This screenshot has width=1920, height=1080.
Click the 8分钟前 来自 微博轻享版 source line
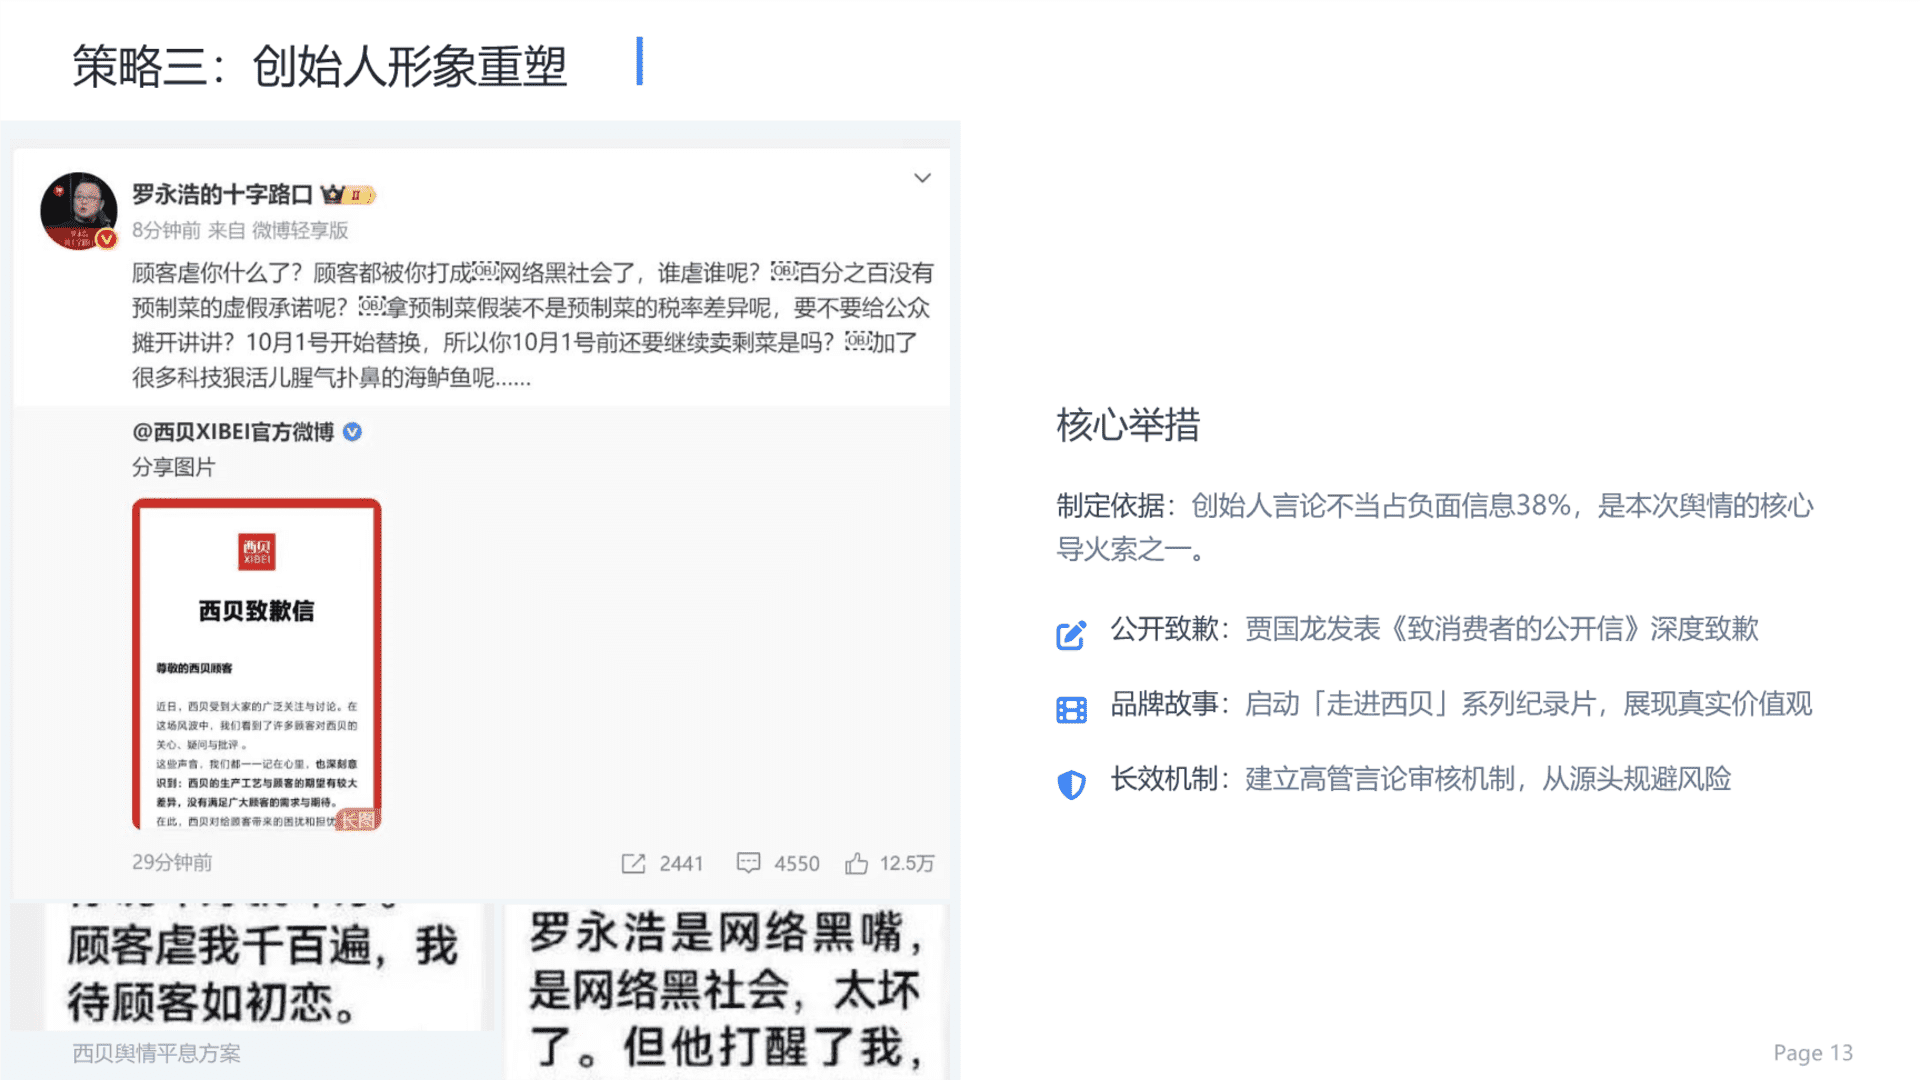tap(240, 231)
